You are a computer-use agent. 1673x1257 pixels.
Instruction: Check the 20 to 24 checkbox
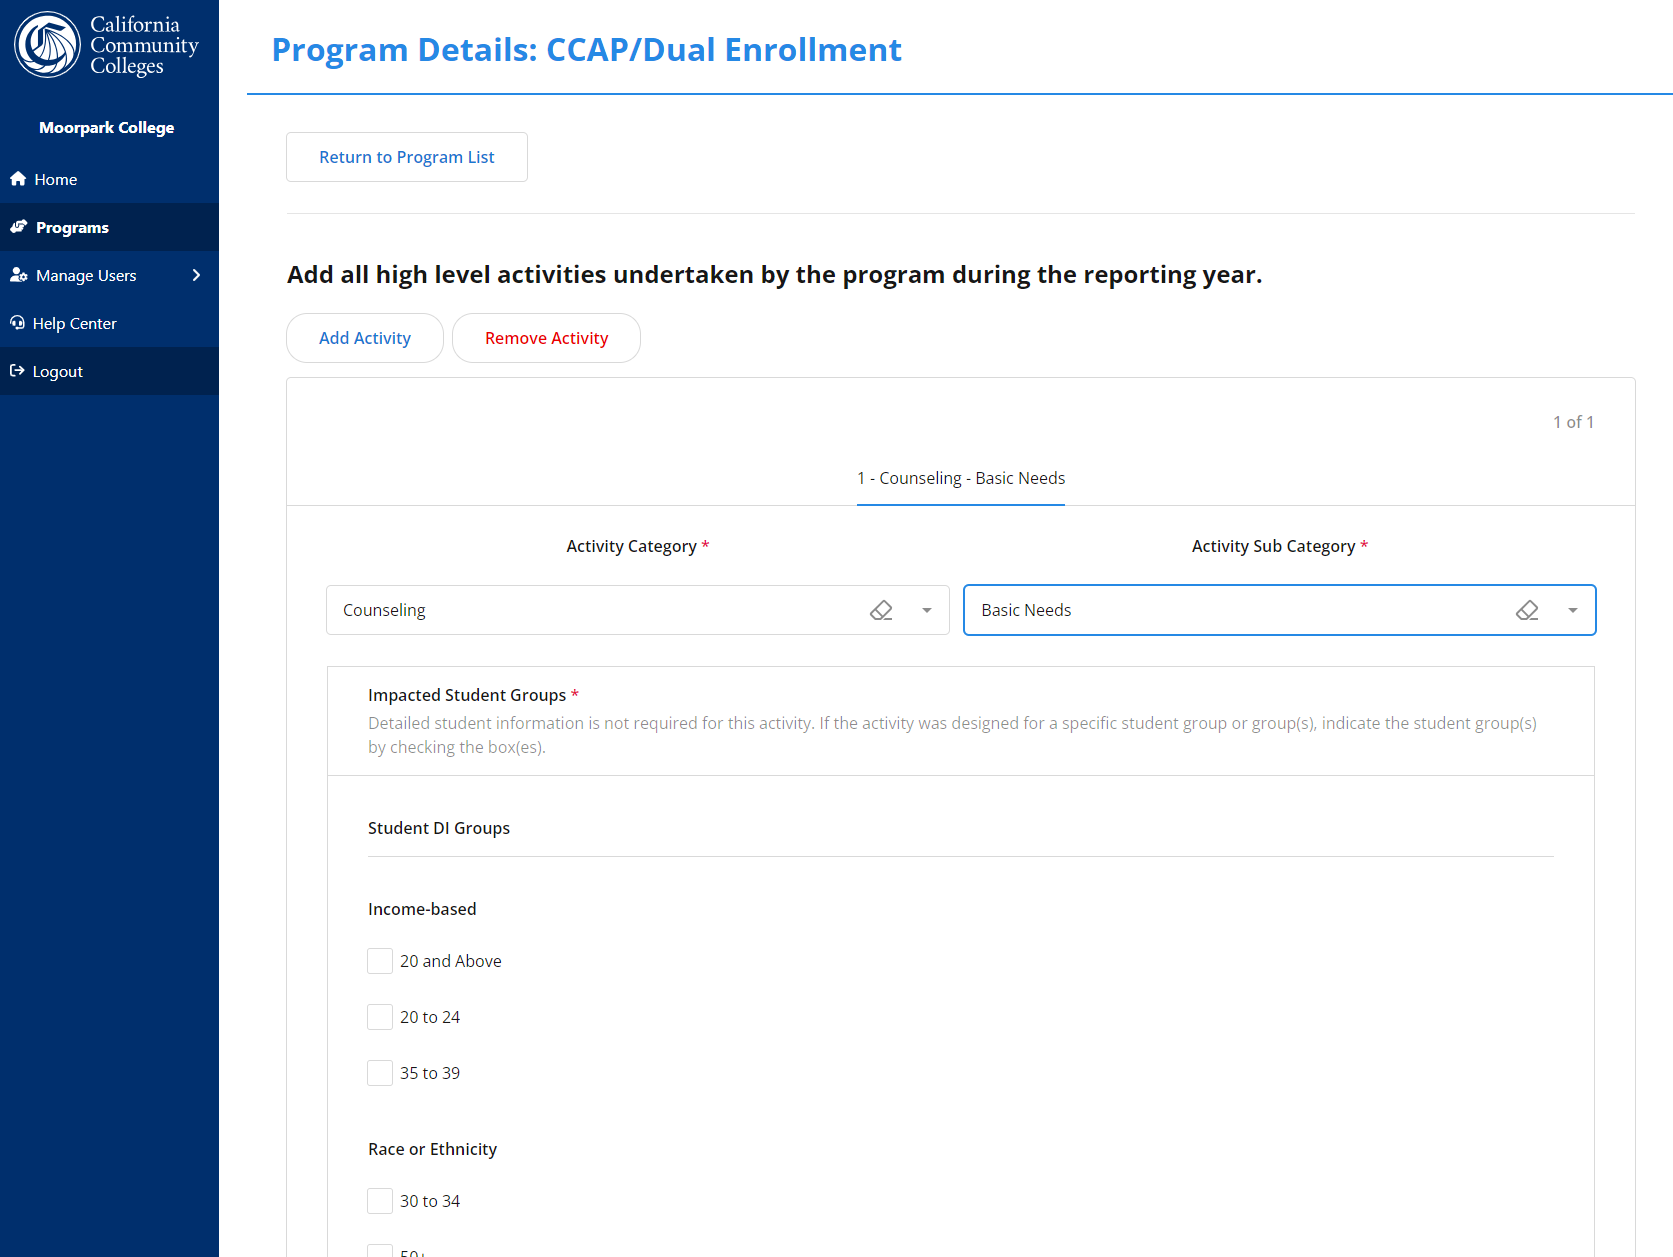tap(380, 1017)
